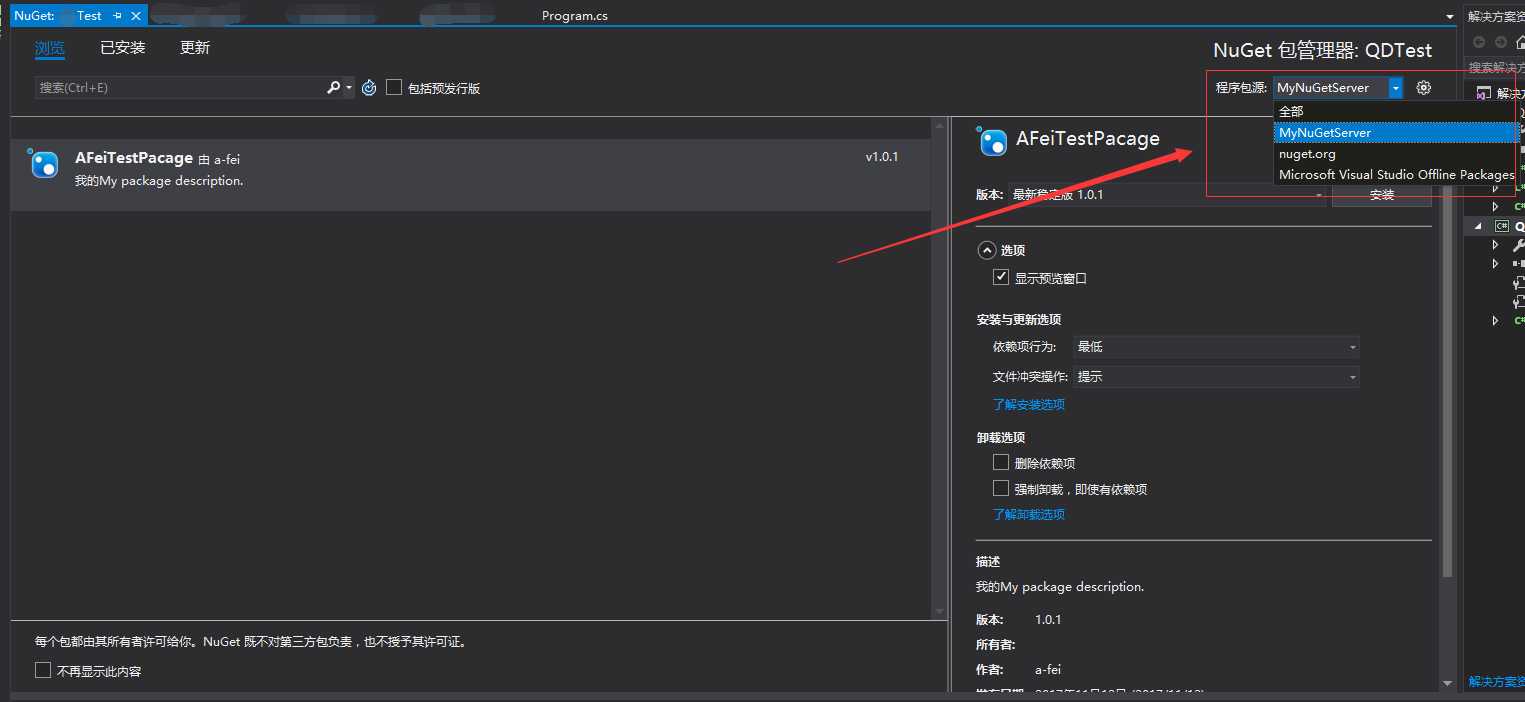Open the Program.cs document tab
This screenshot has height=702, width=1525.
pyautogui.click(x=574, y=16)
